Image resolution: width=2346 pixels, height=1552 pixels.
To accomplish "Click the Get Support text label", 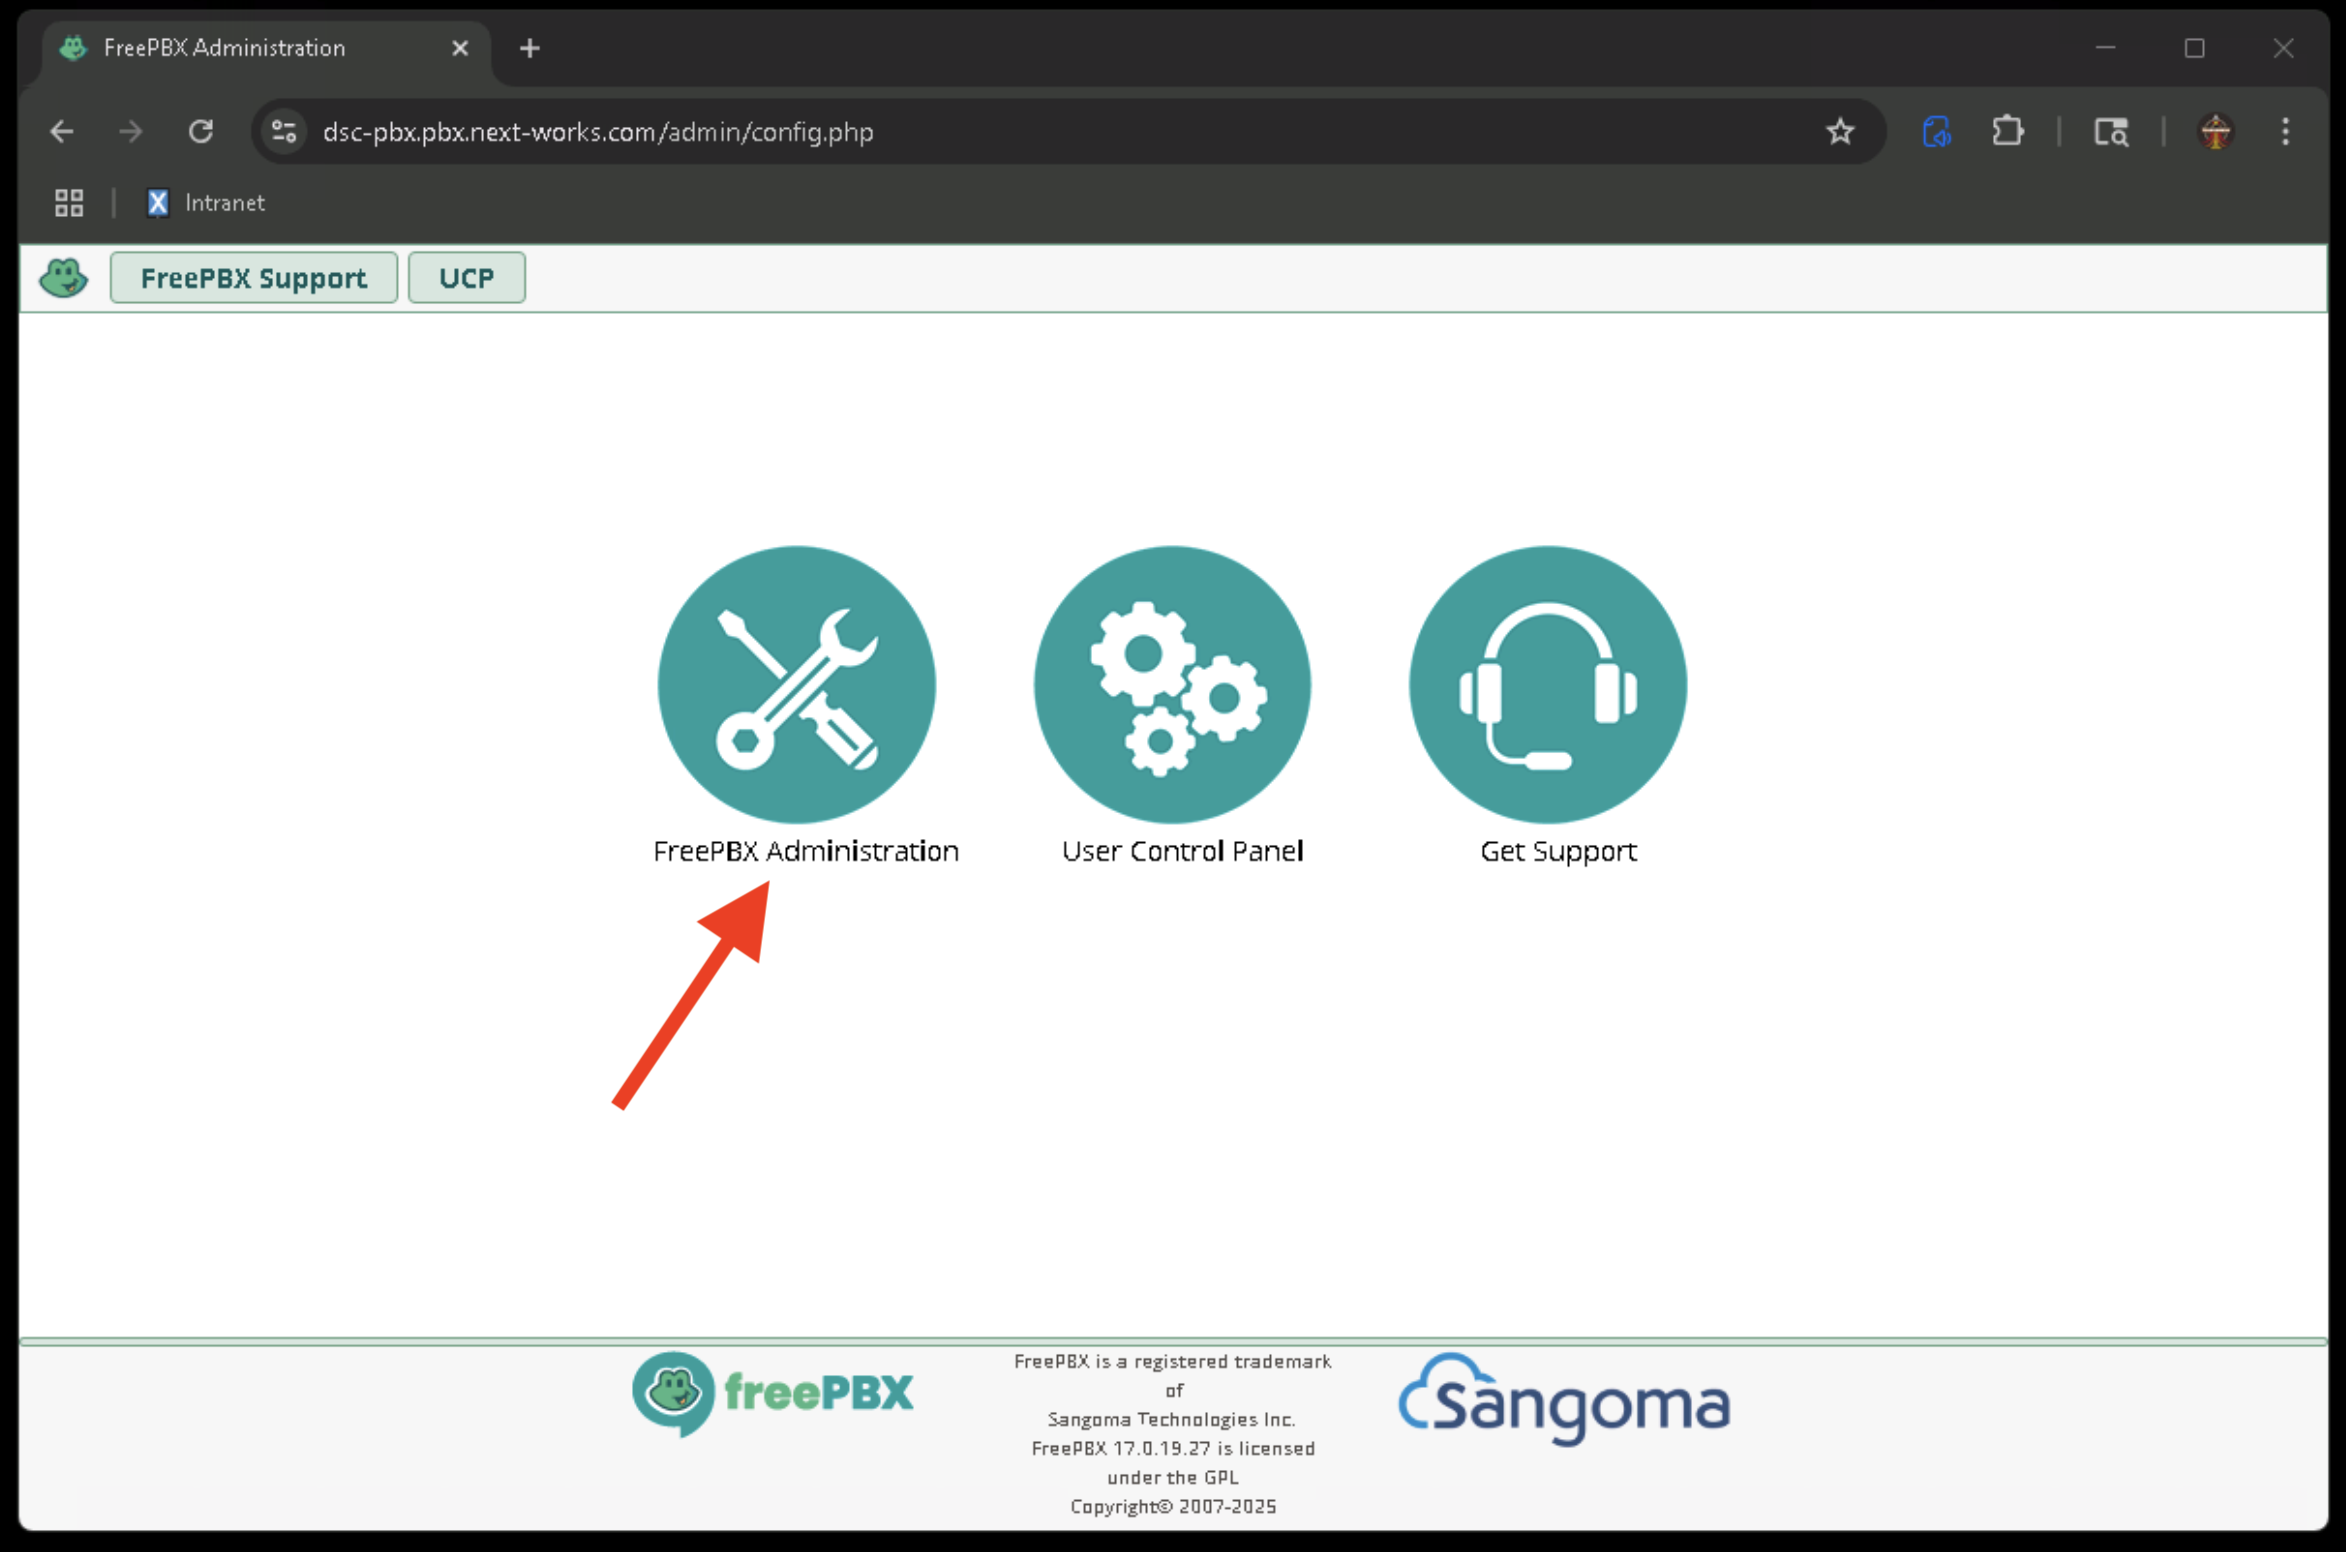I will pos(1558,851).
